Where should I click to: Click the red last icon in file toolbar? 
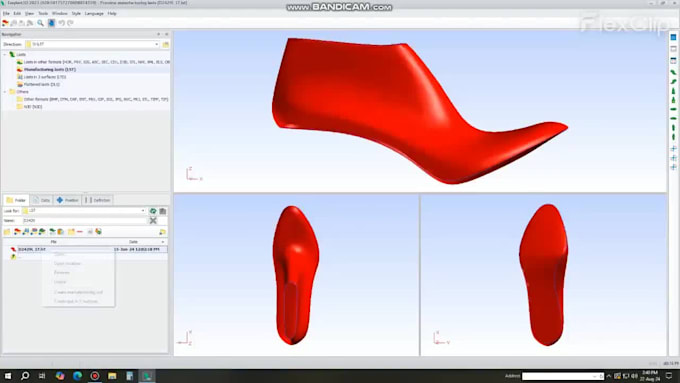[17, 232]
